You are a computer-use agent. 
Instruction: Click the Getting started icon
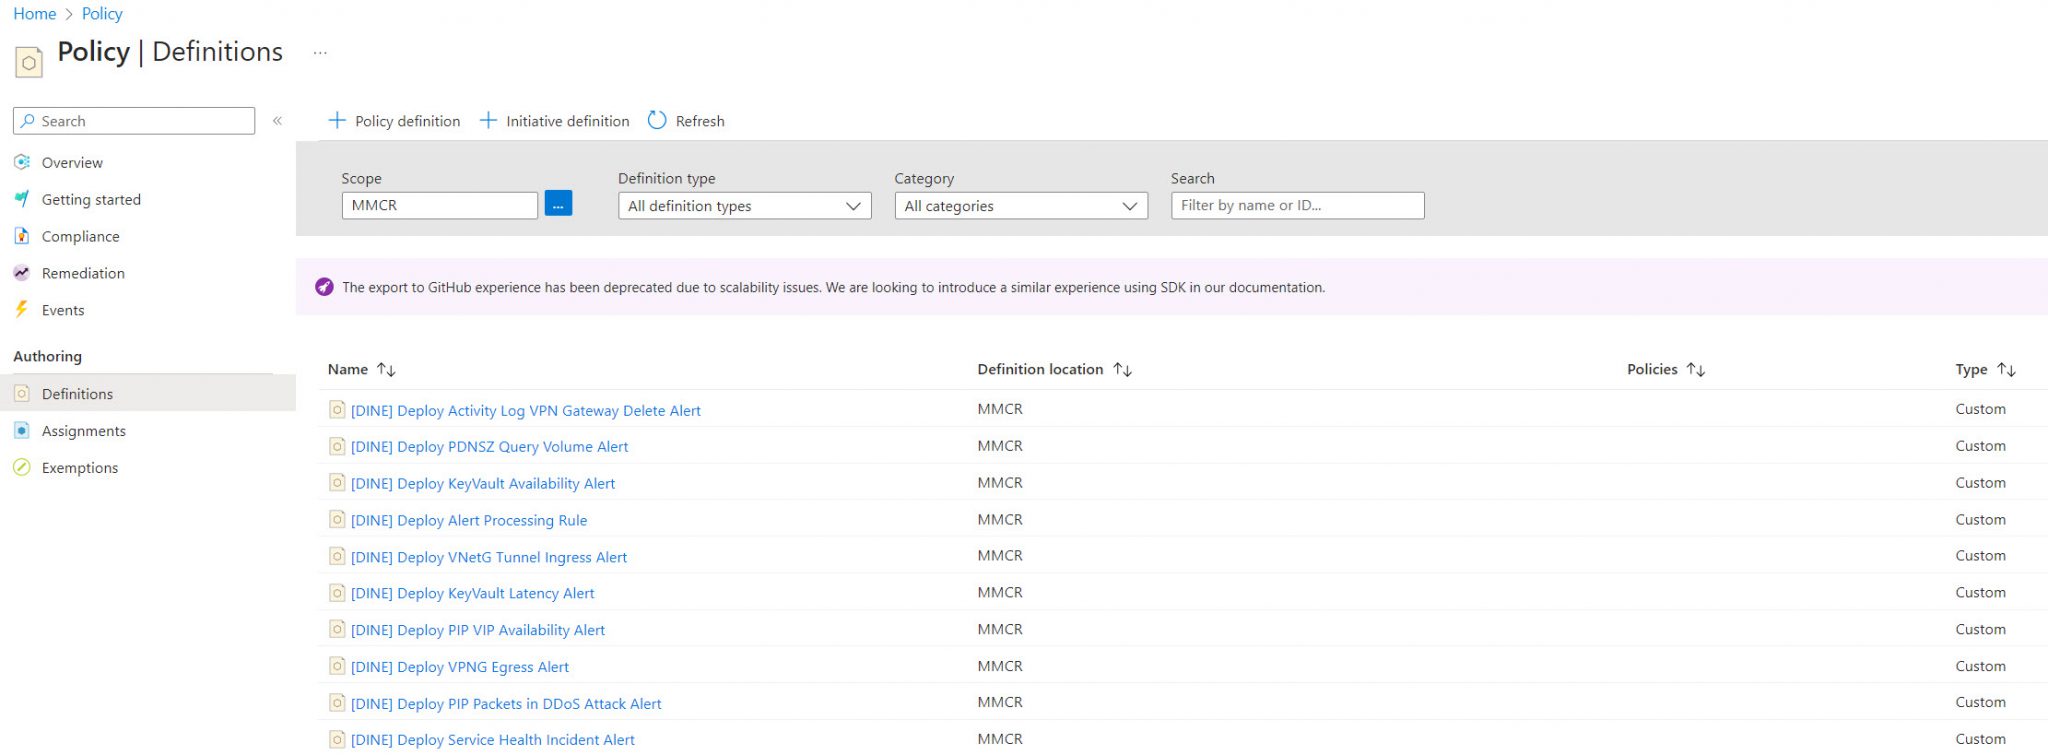click(22, 199)
